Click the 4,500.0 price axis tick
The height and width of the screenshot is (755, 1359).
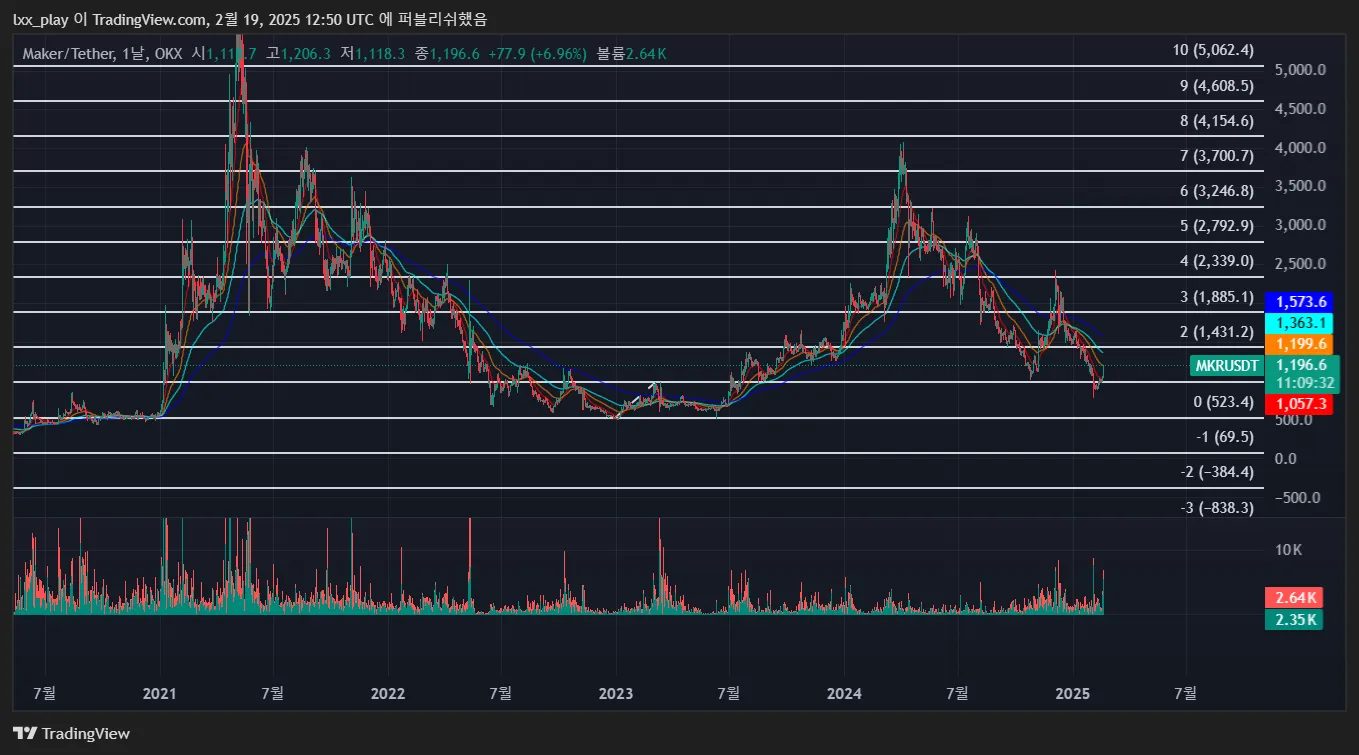[1301, 109]
